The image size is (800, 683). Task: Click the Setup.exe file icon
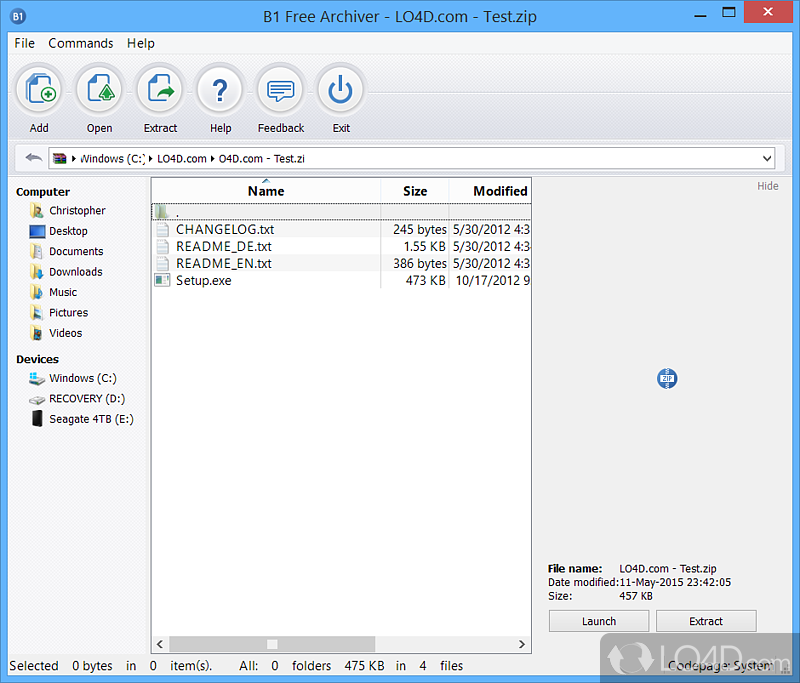pos(162,280)
